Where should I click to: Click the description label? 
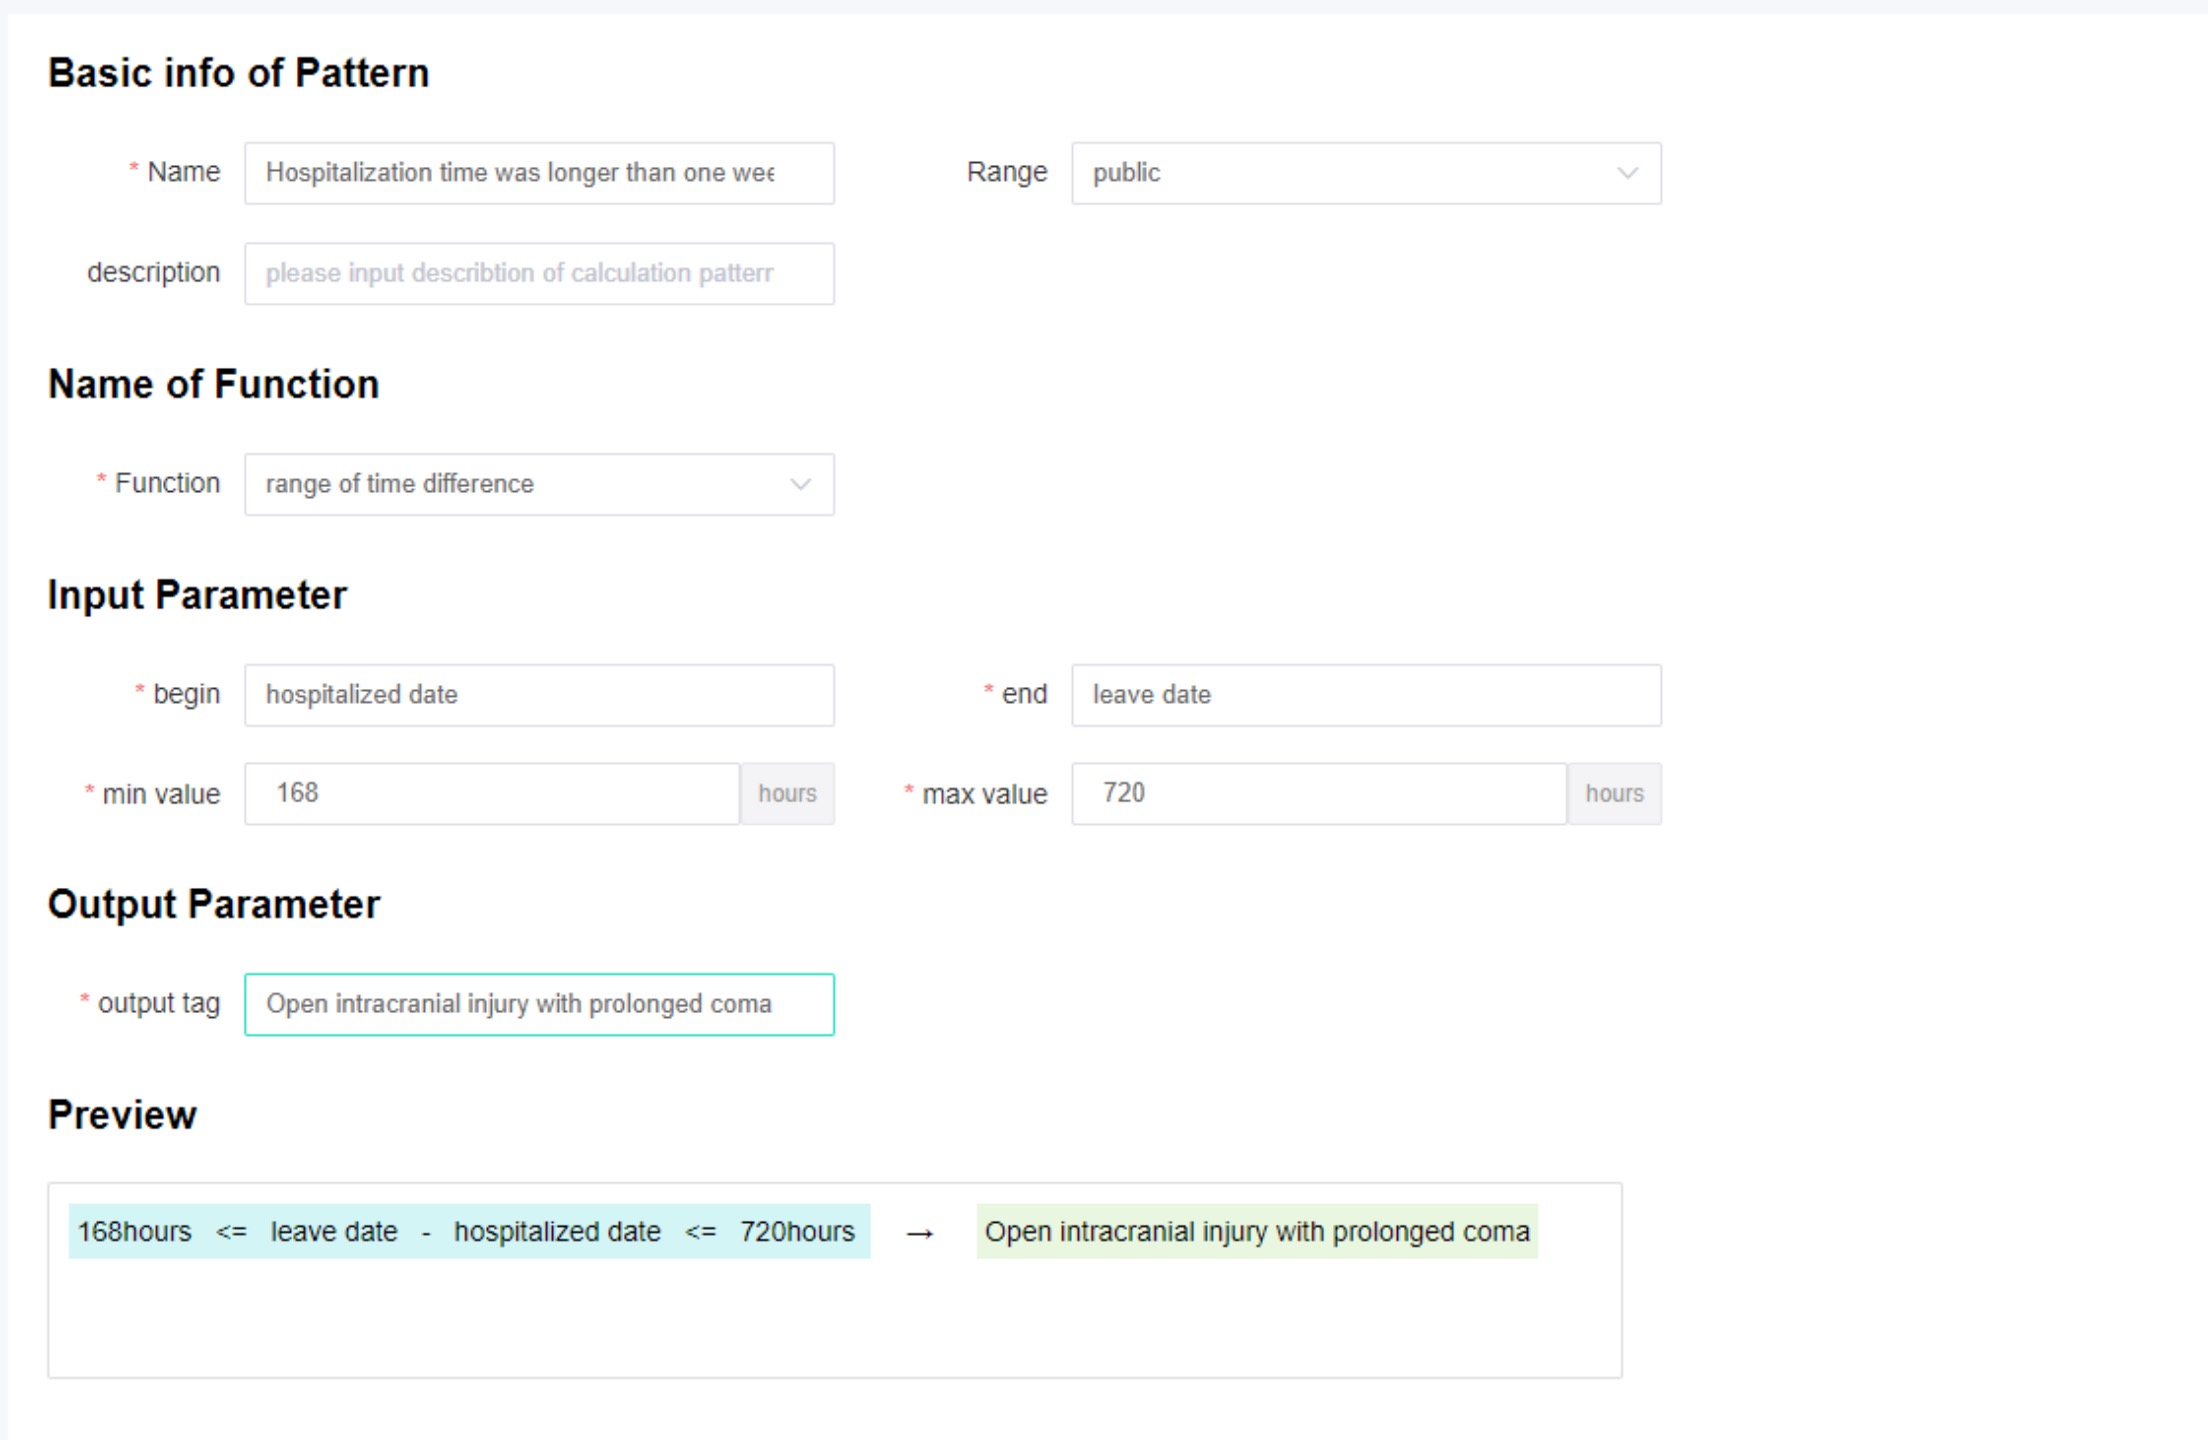pyautogui.click(x=153, y=273)
